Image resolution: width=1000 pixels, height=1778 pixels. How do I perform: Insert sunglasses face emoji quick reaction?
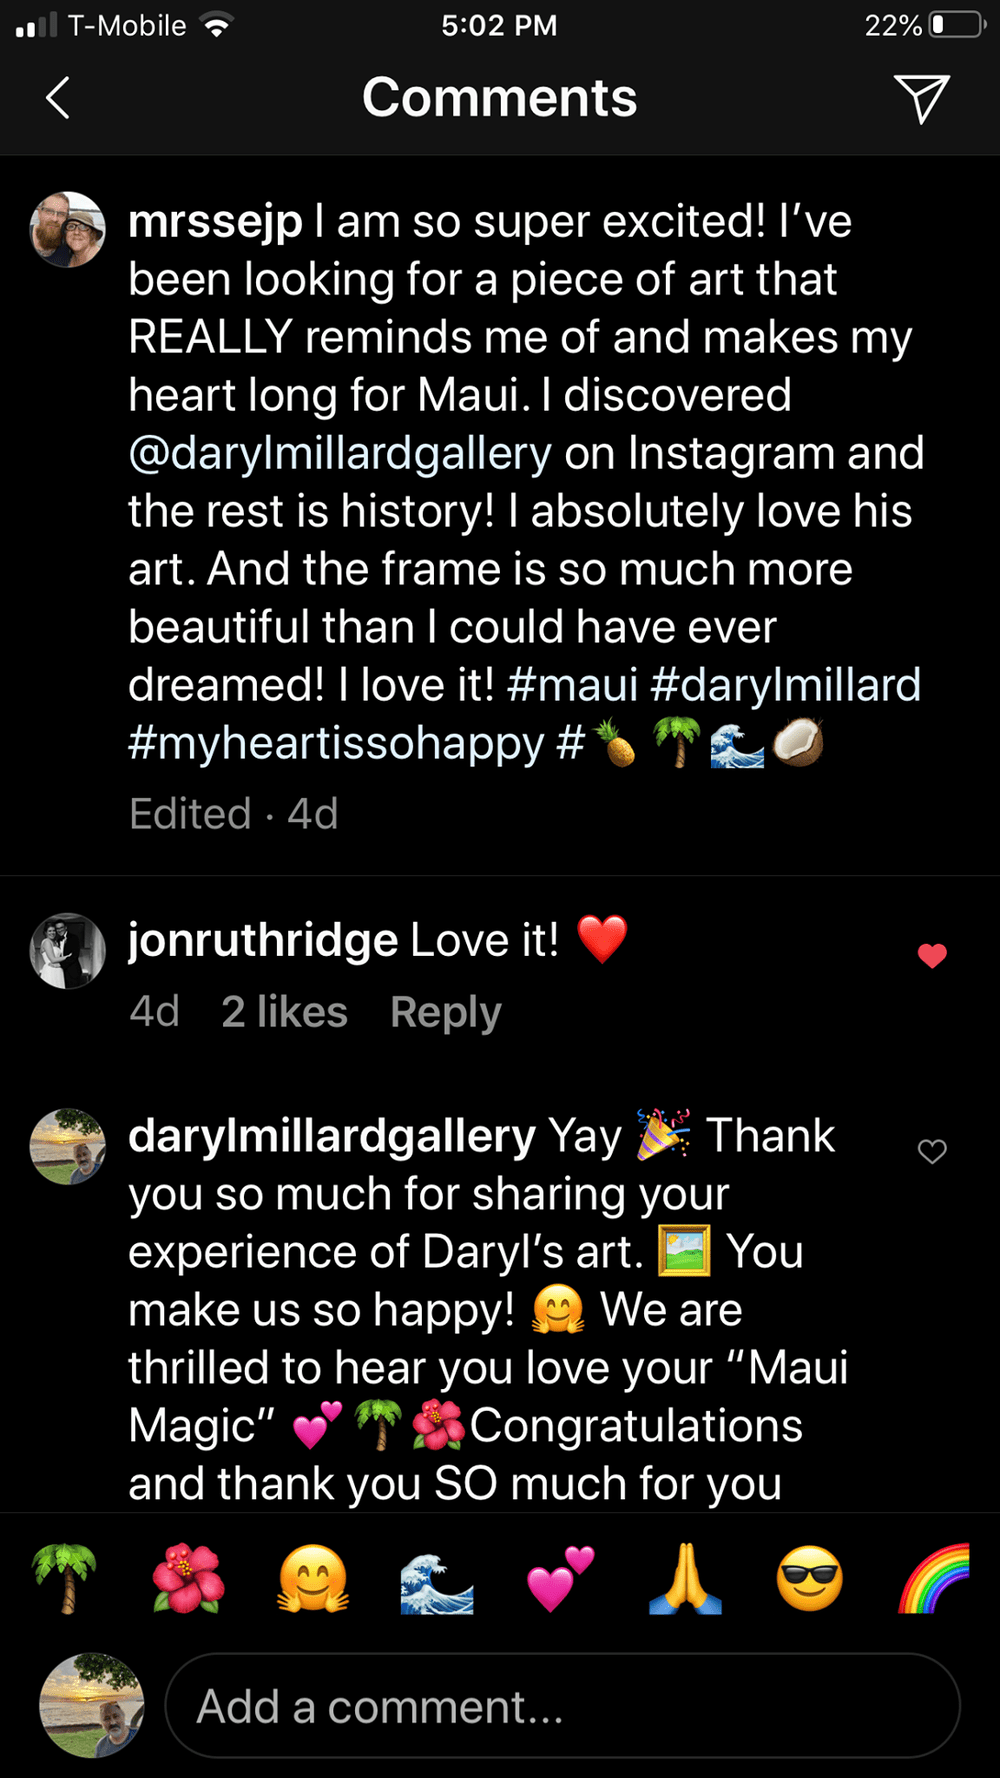[x=810, y=1580]
